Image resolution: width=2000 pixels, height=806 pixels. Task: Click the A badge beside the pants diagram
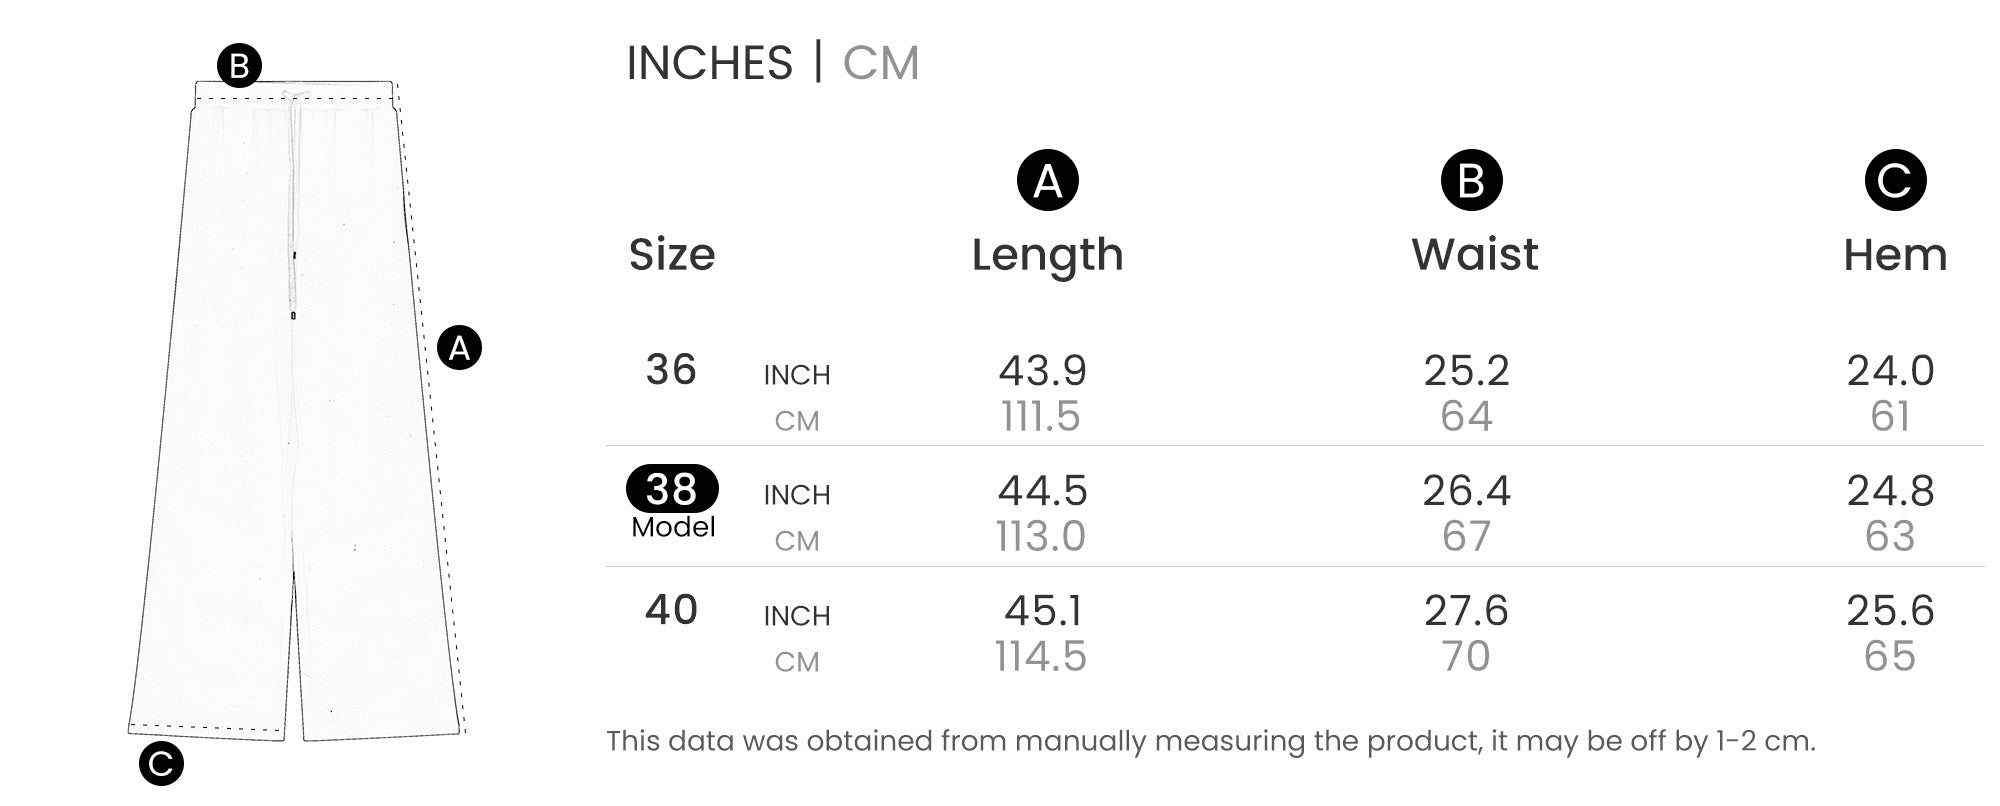click(x=460, y=348)
